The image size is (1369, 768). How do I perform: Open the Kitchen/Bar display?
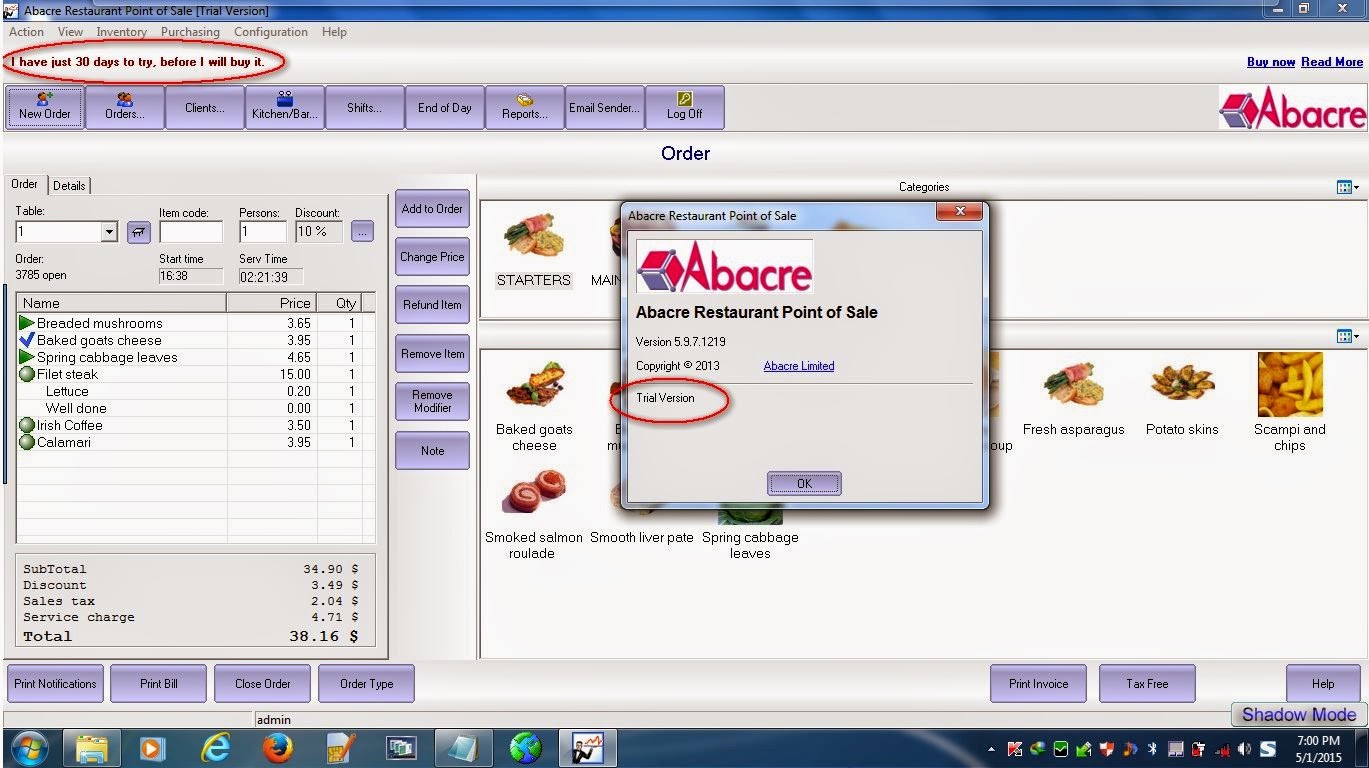pyautogui.click(x=284, y=107)
